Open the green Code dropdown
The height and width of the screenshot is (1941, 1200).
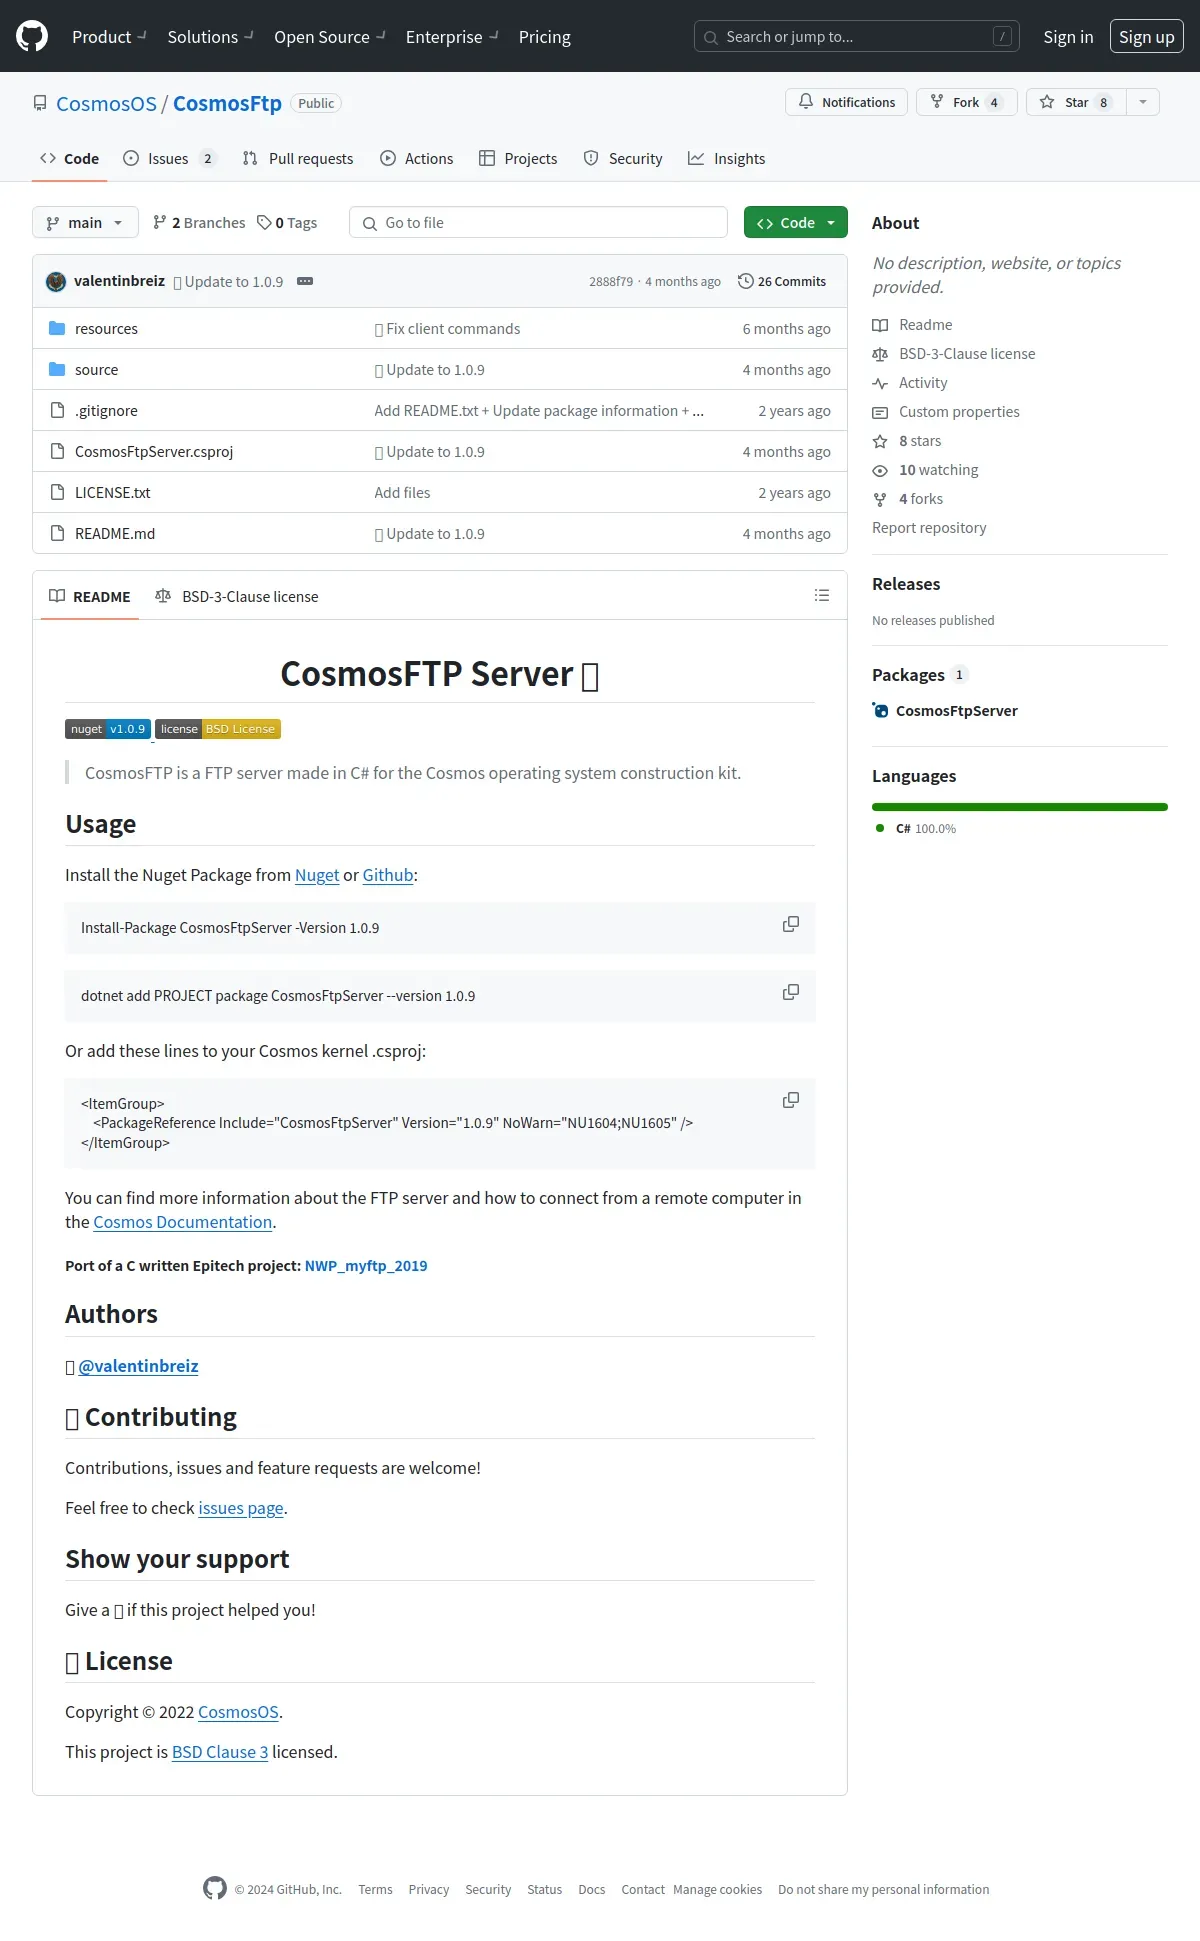(796, 223)
